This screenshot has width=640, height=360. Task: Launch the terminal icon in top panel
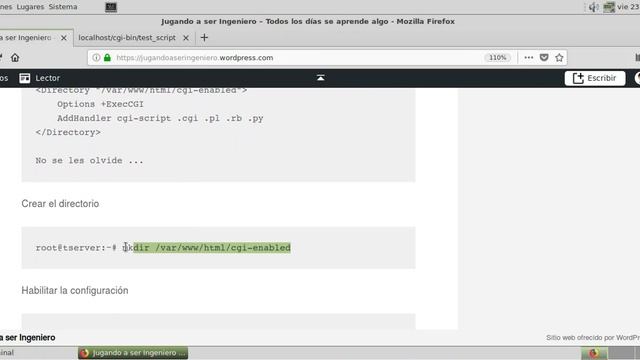[x=111, y=7]
